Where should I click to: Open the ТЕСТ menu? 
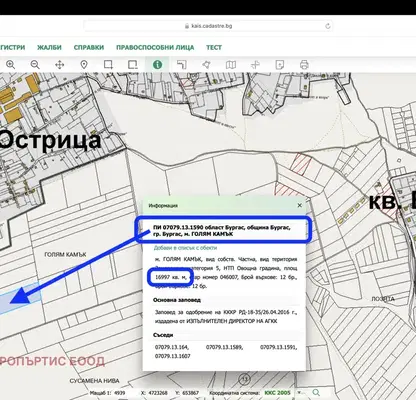[214, 47]
